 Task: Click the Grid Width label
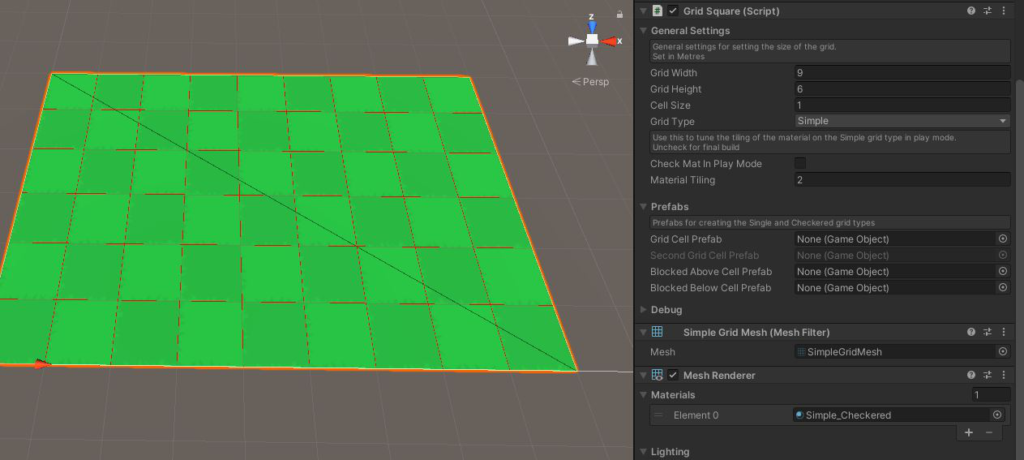(x=673, y=73)
